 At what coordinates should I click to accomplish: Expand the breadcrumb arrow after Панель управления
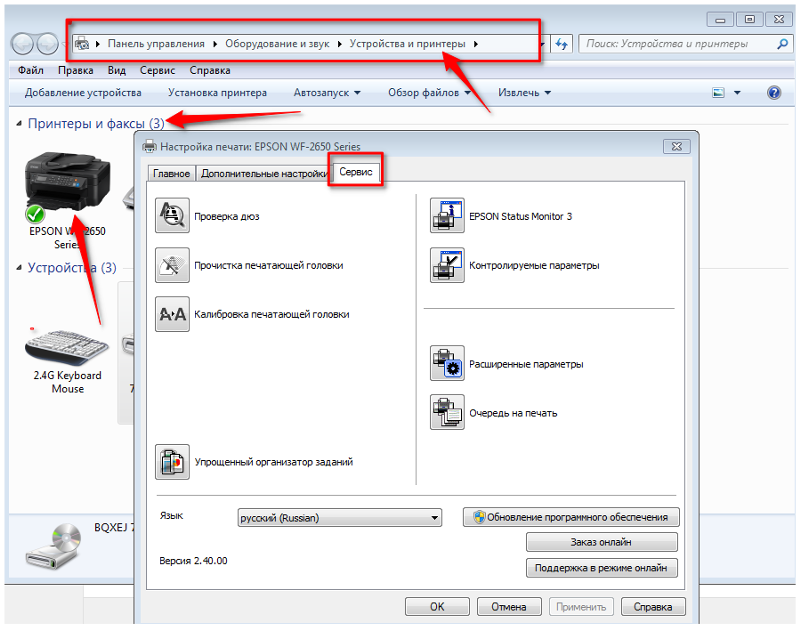click(215, 44)
